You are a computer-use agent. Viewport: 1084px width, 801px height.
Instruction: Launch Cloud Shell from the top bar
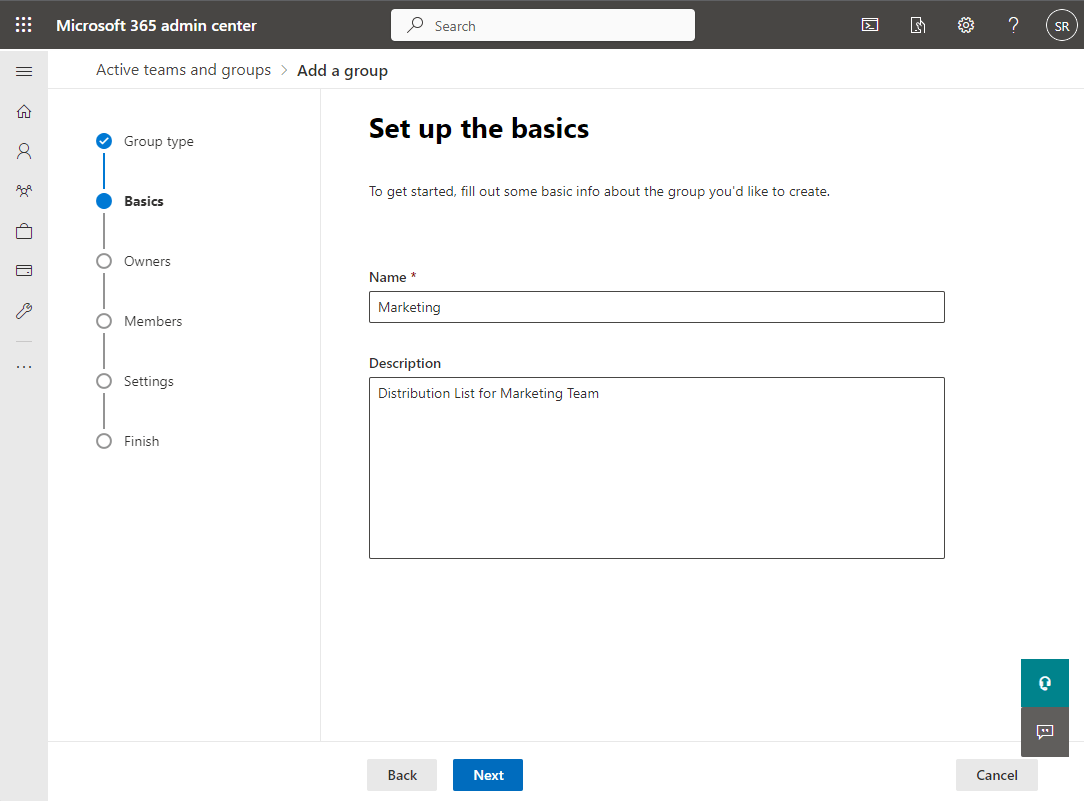(869, 25)
